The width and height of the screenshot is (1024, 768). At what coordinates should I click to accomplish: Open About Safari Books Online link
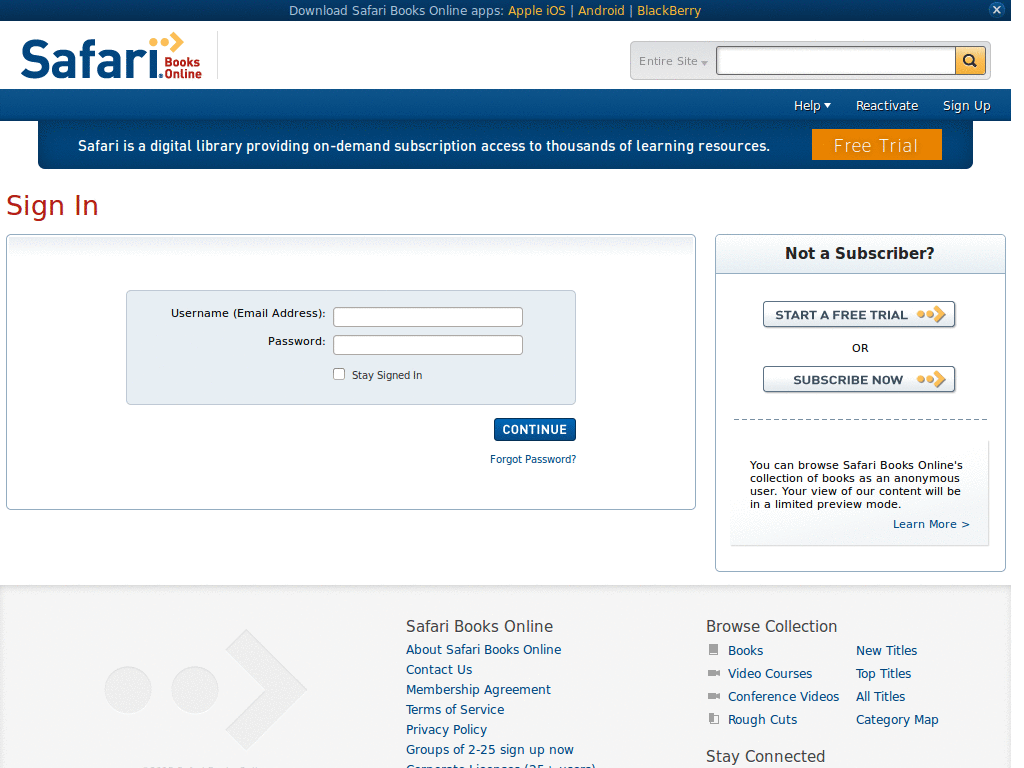(484, 650)
